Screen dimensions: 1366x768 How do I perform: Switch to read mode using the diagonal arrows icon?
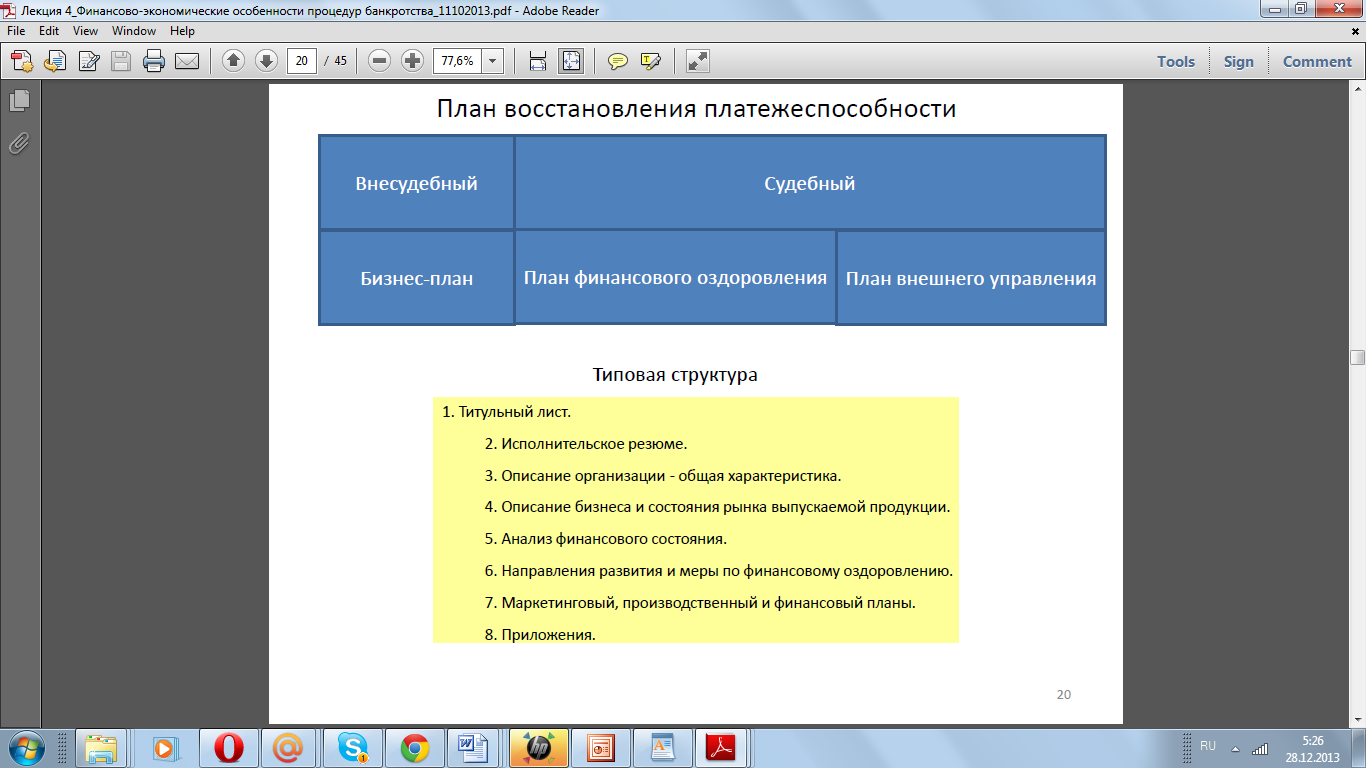[698, 61]
